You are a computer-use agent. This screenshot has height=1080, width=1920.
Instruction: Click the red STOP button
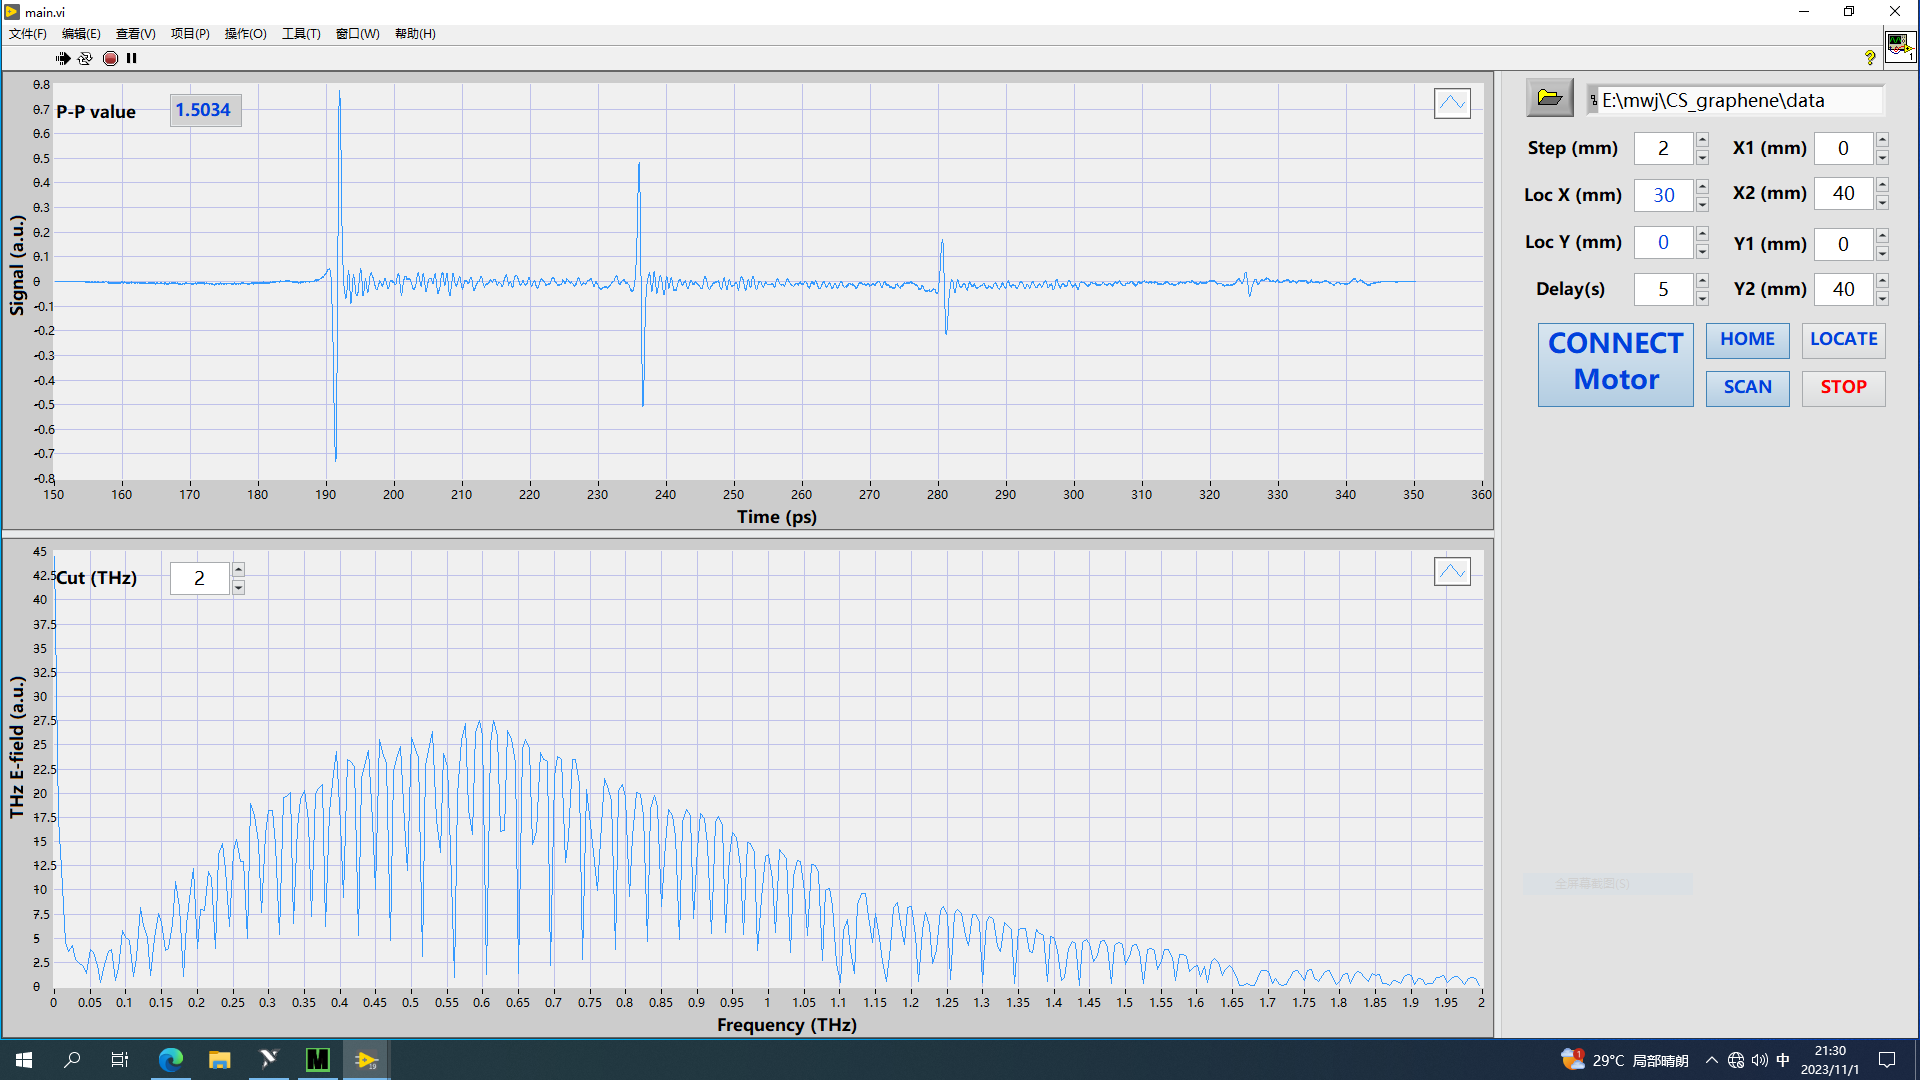[x=1843, y=388]
